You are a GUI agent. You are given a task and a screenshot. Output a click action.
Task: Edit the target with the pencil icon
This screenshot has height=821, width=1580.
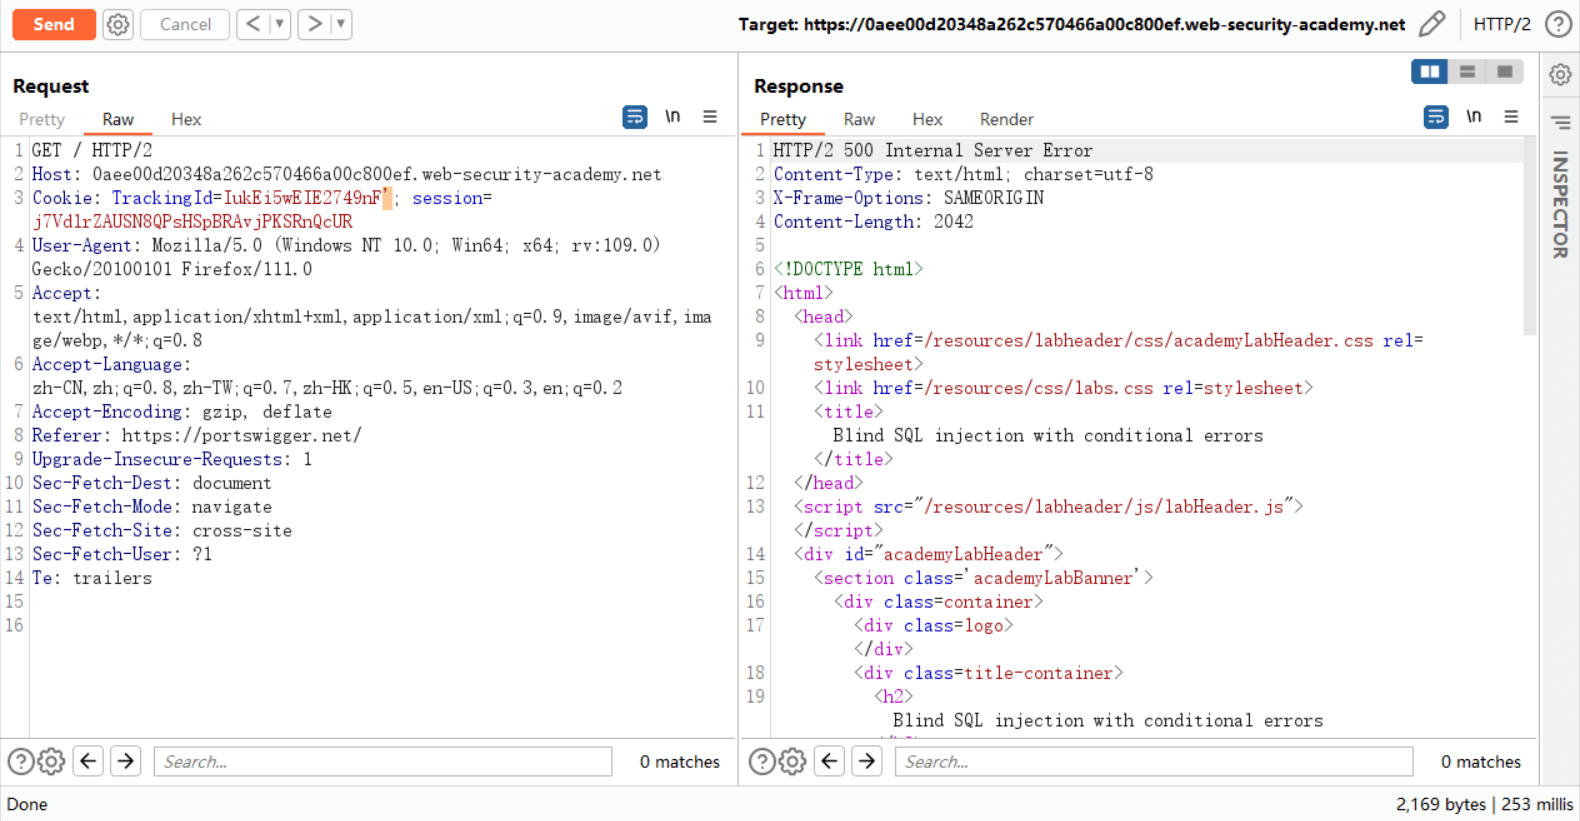tap(1432, 24)
